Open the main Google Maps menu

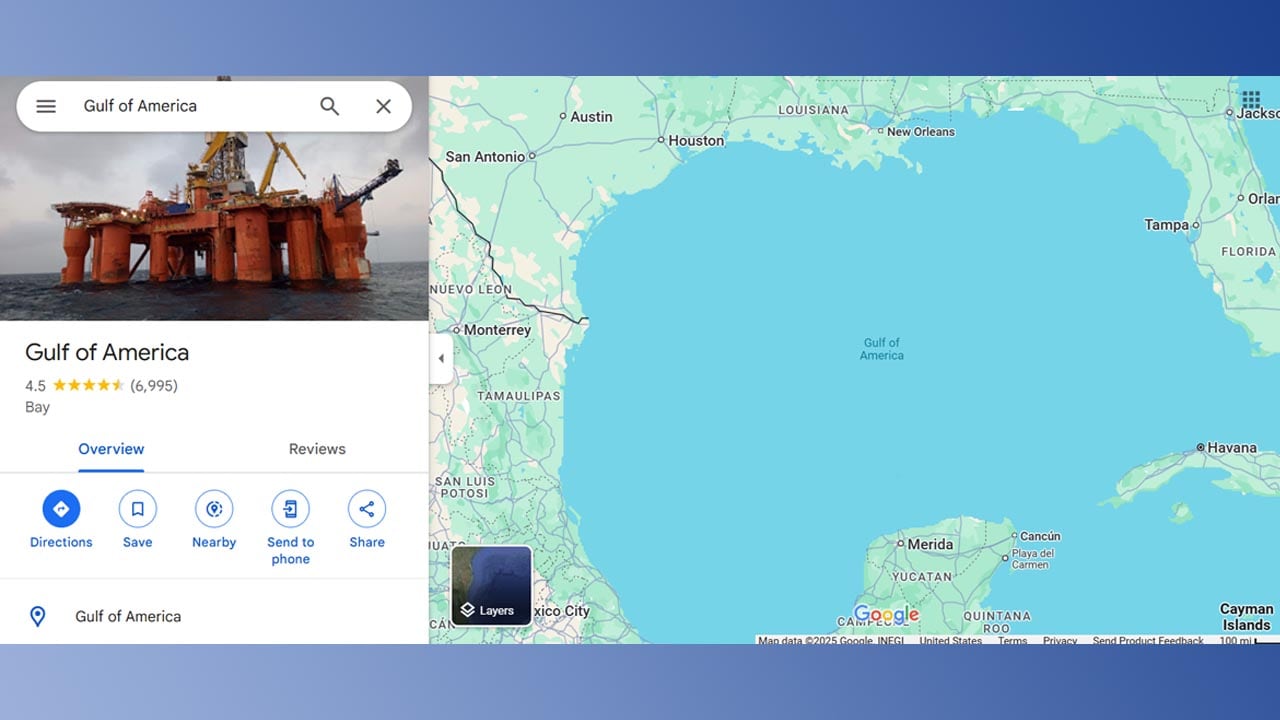click(x=45, y=105)
